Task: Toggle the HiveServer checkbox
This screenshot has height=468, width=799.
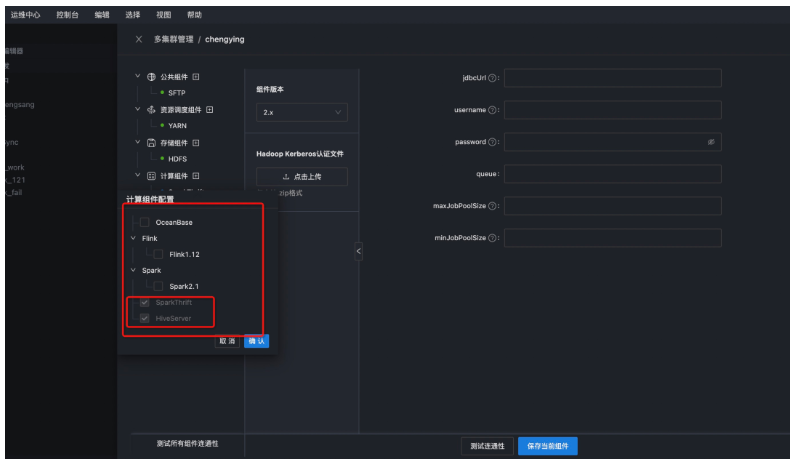Action: coord(145,318)
